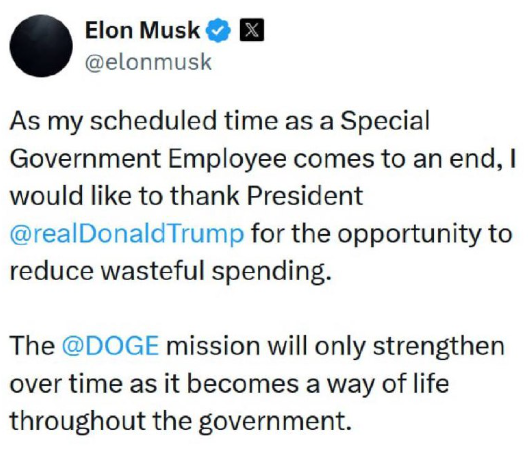Click the line 'would like to thank President'

[x=187, y=196]
